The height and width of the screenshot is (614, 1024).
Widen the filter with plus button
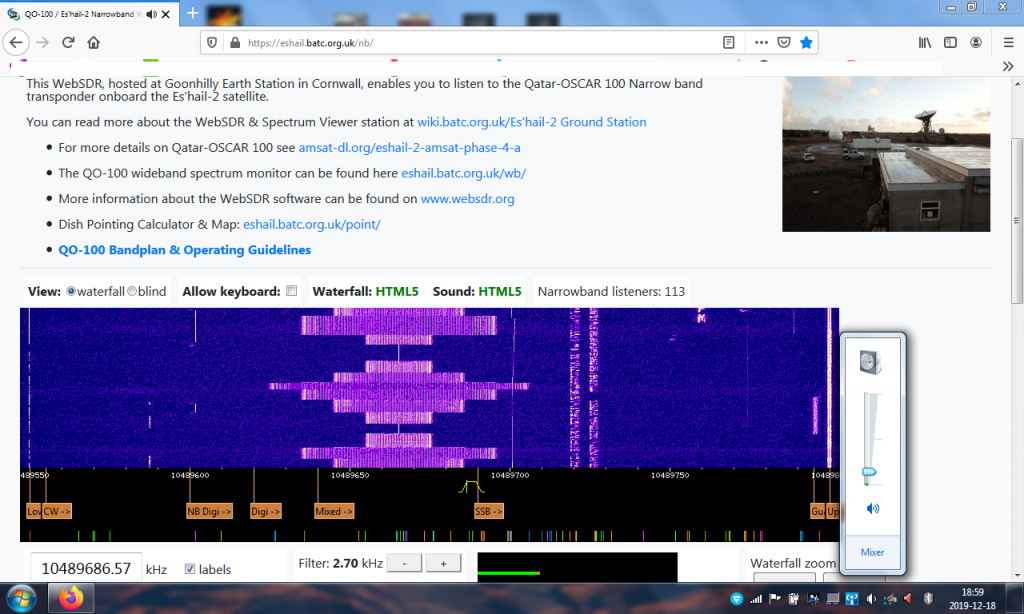[x=443, y=563]
